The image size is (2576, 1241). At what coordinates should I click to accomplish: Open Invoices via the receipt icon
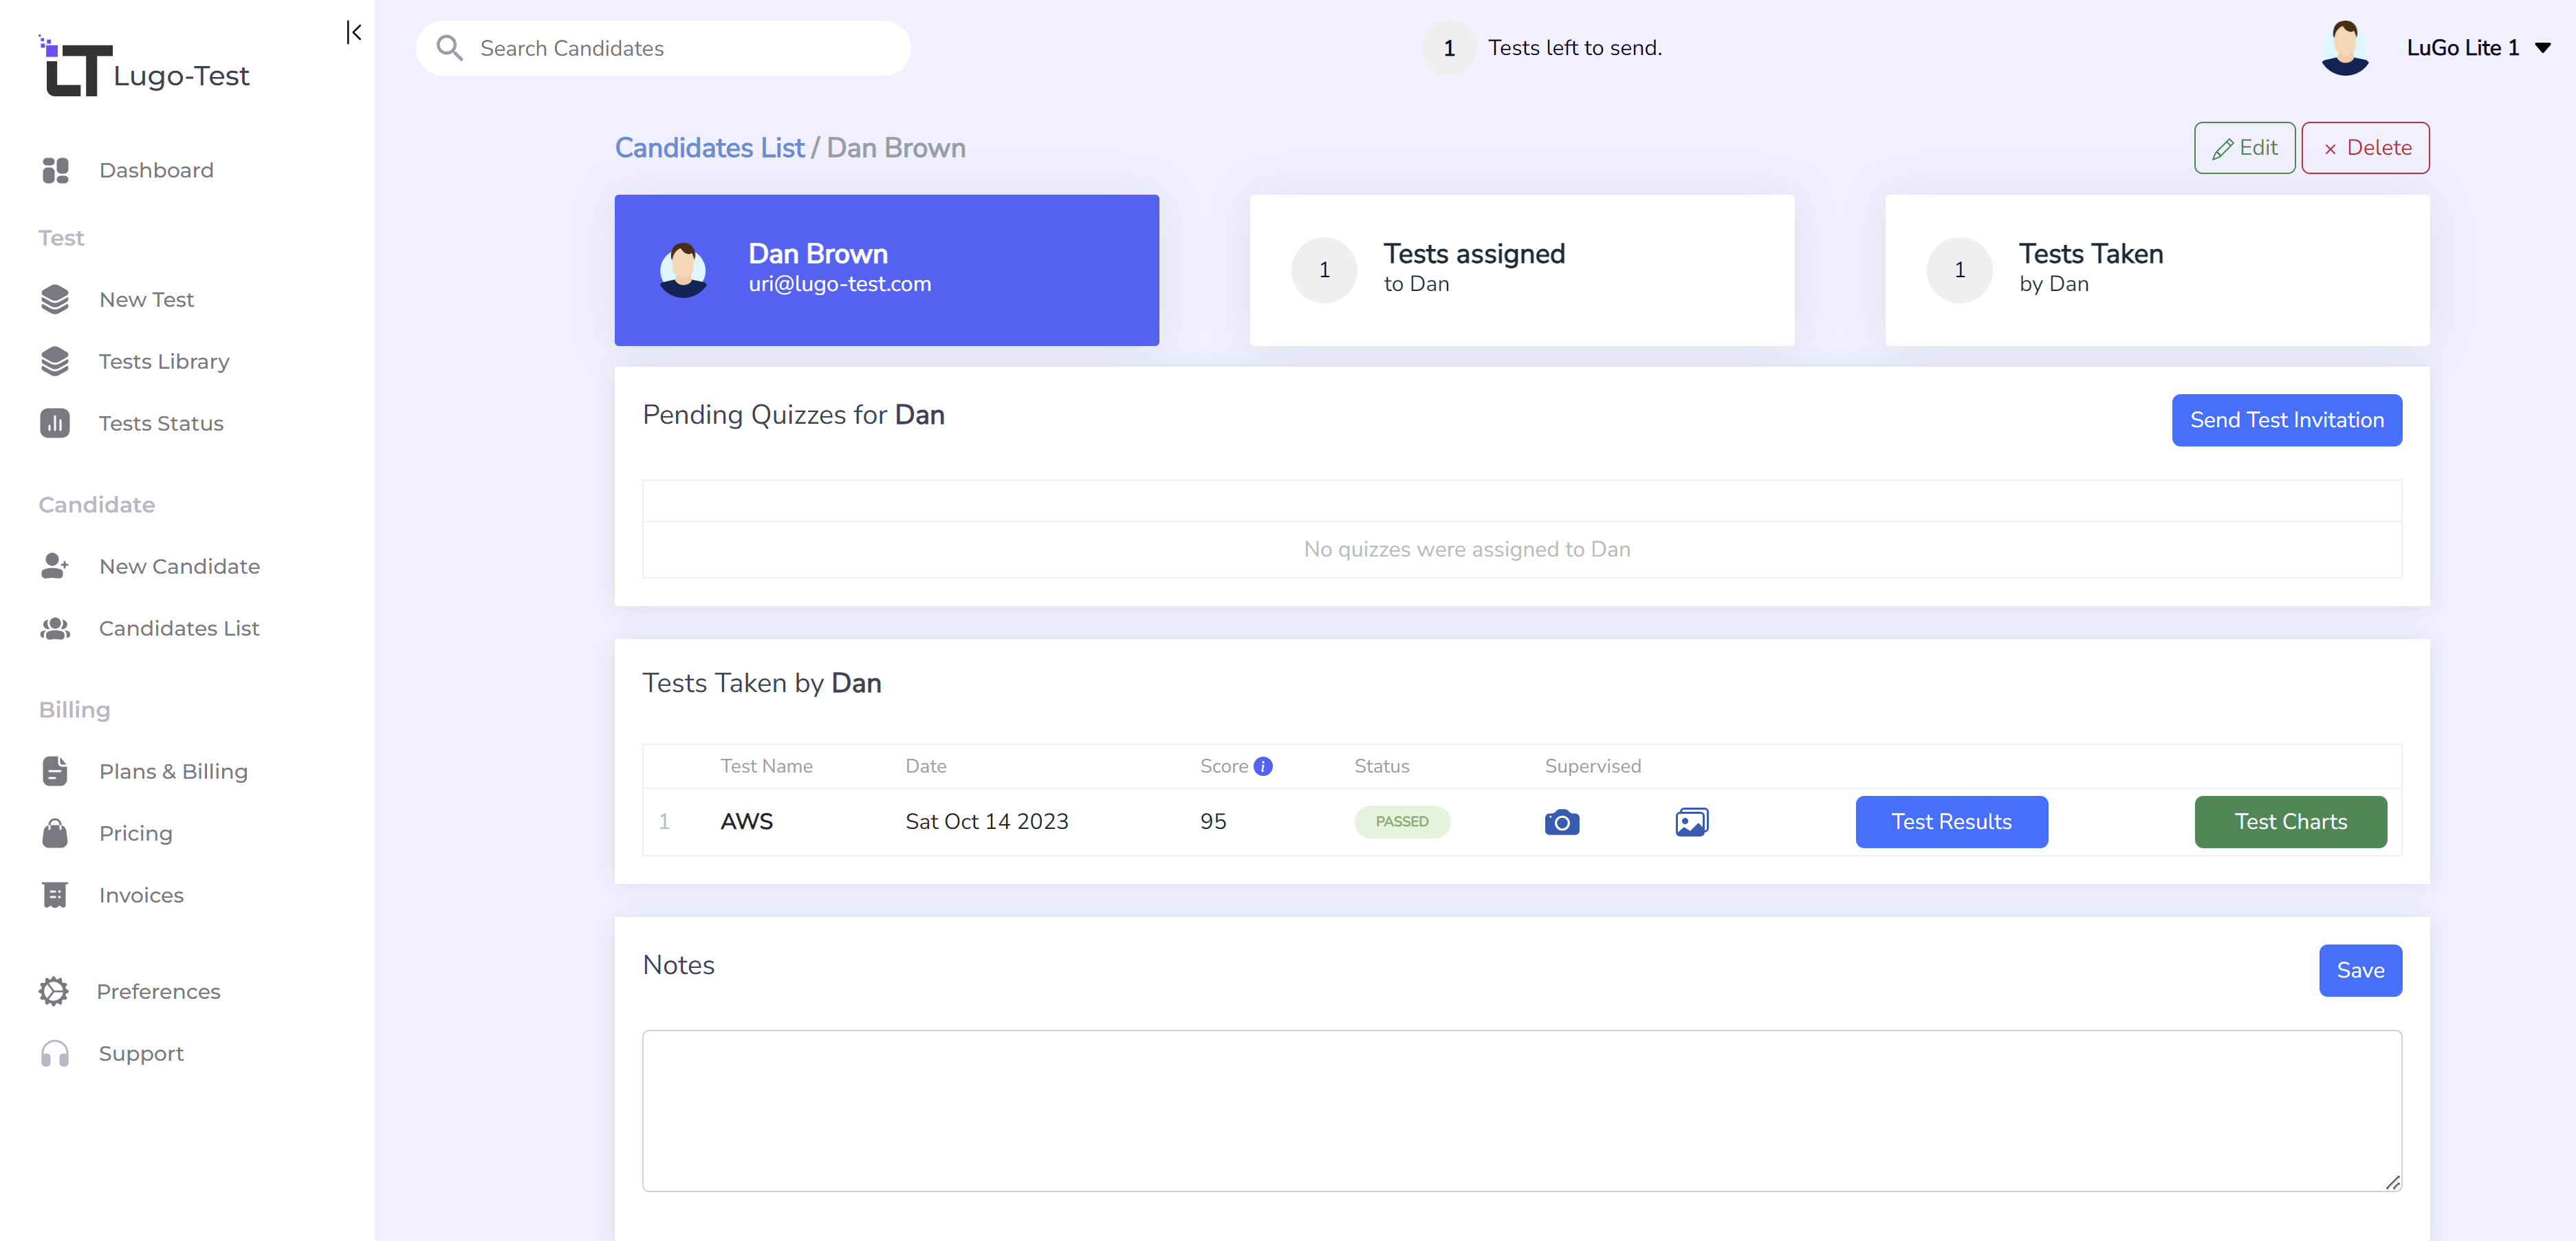(55, 895)
